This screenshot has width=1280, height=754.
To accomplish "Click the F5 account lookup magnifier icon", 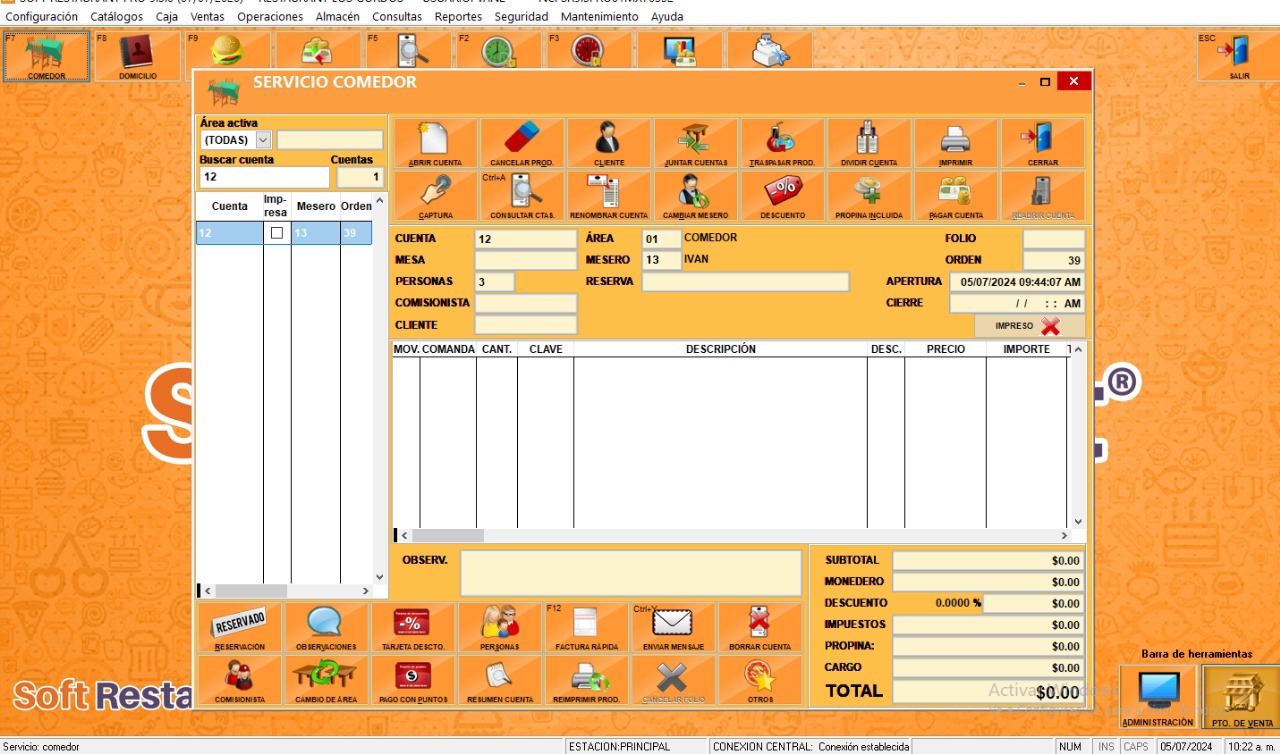I will click(408, 51).
